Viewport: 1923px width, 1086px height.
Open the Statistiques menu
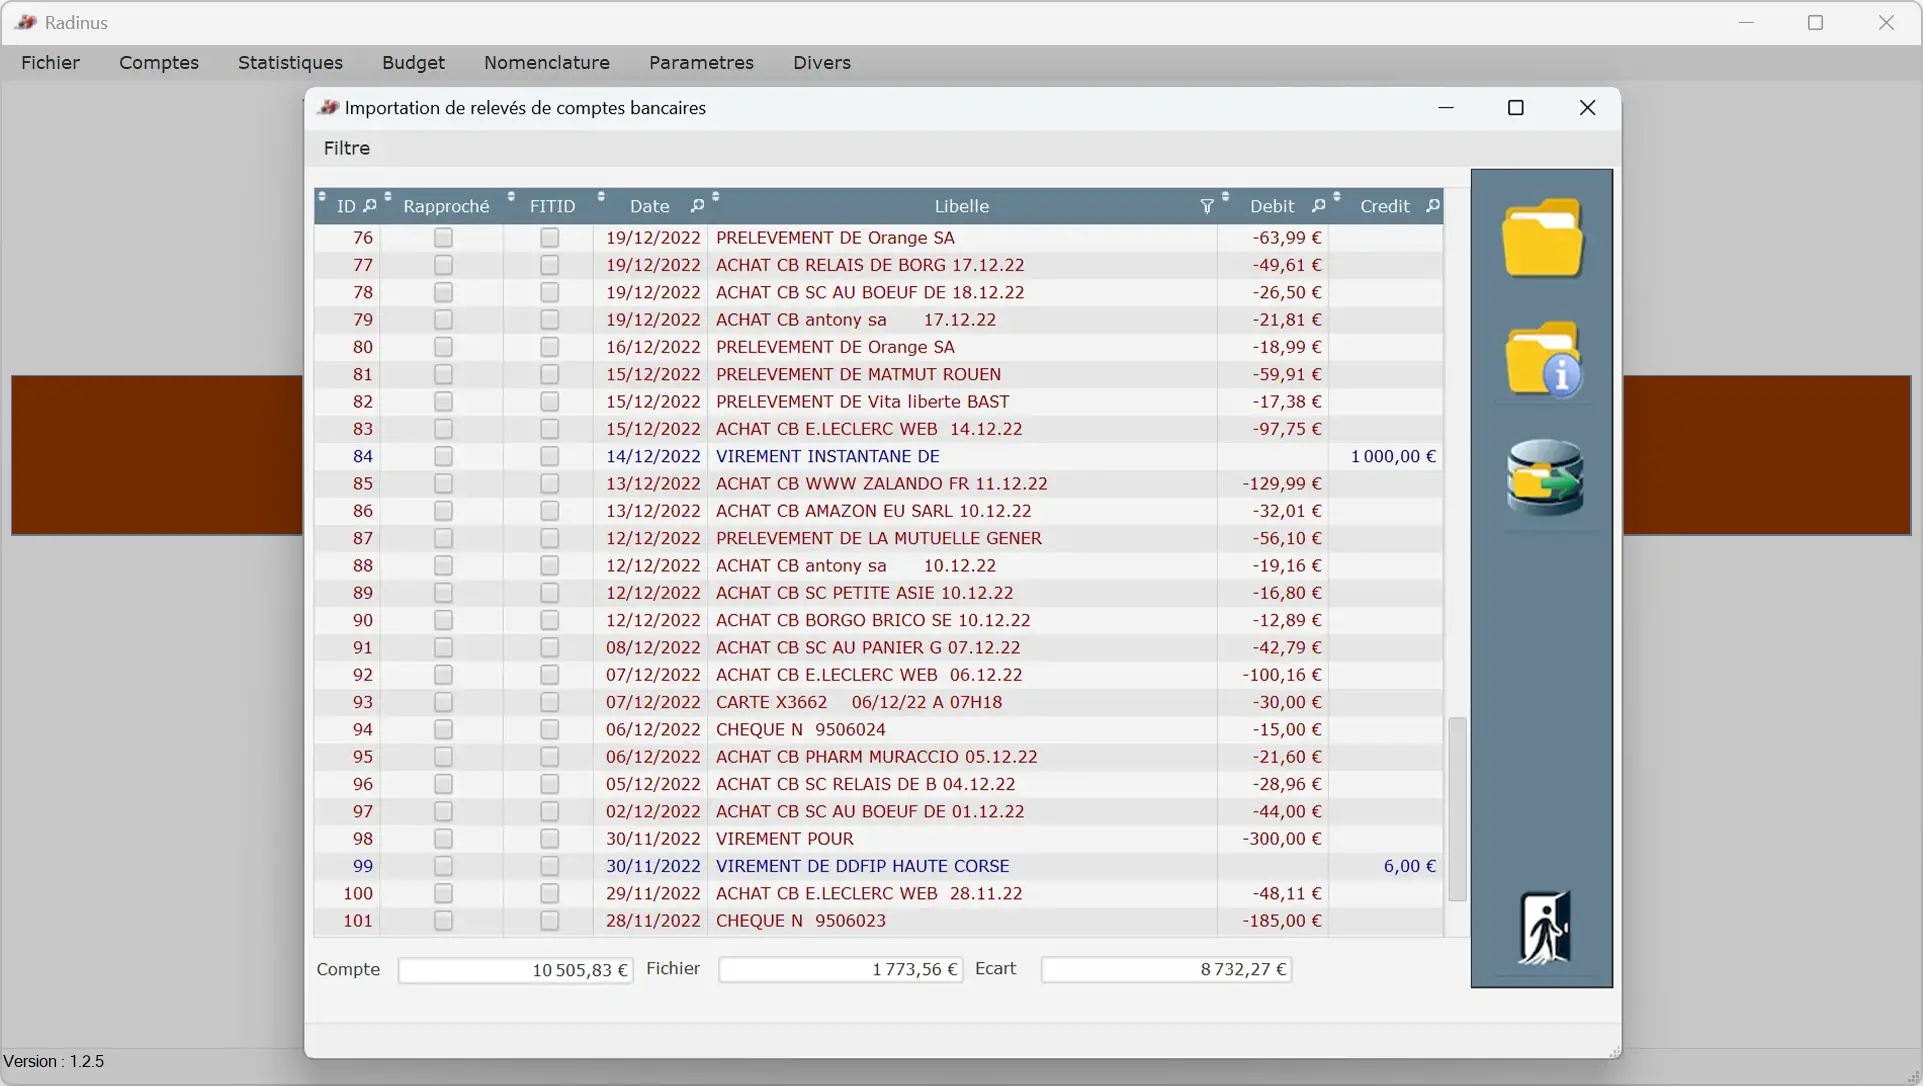tap(291, 62)
